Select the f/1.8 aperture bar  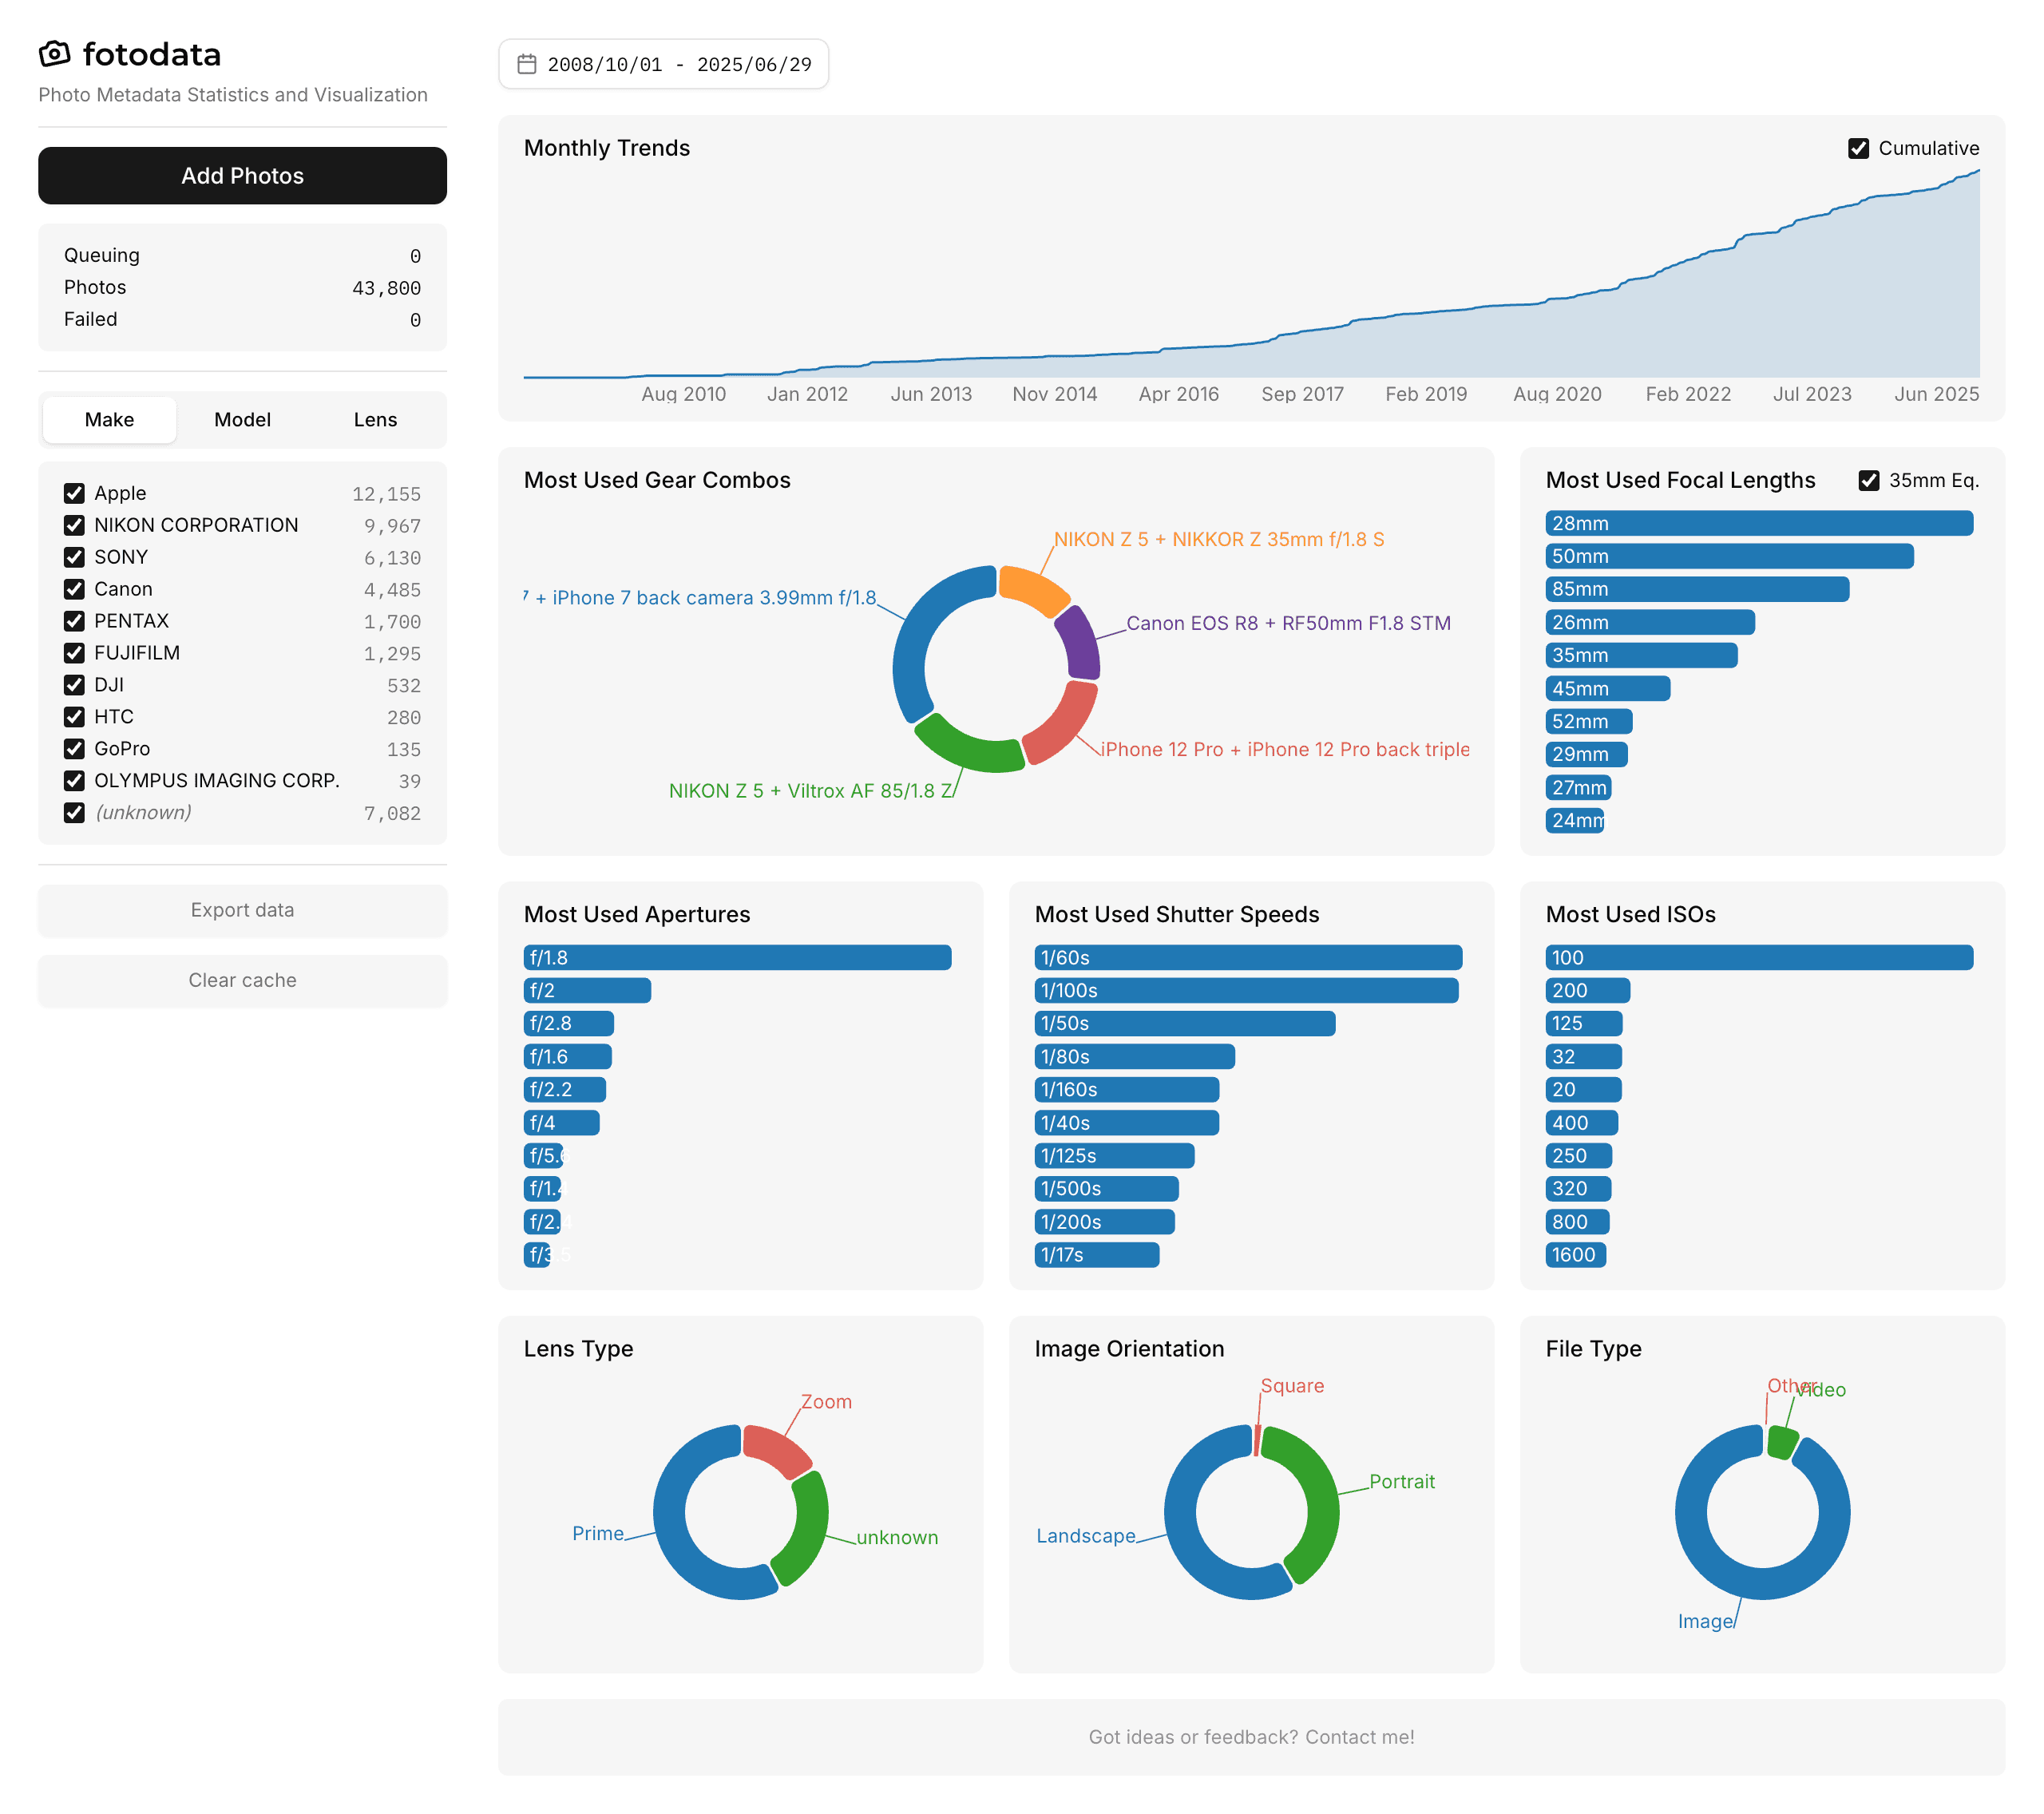737,957
